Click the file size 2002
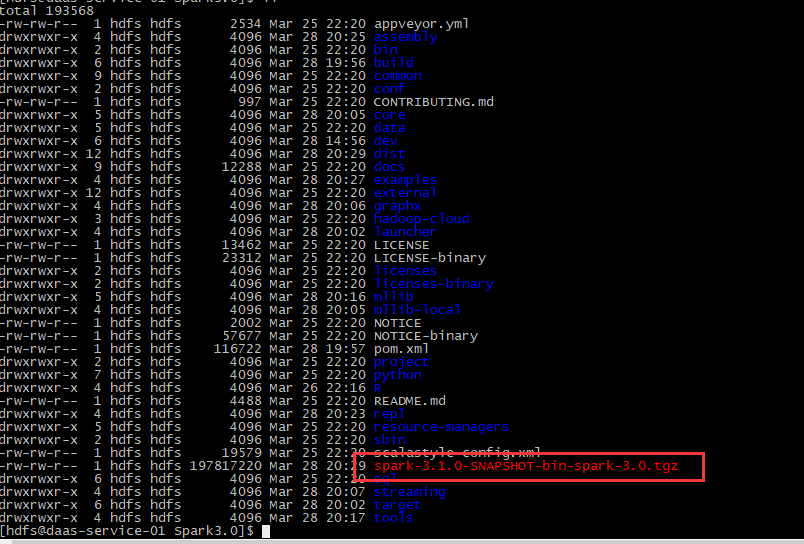The width and height of the screenshot is (804, 544). click(246, 323)
